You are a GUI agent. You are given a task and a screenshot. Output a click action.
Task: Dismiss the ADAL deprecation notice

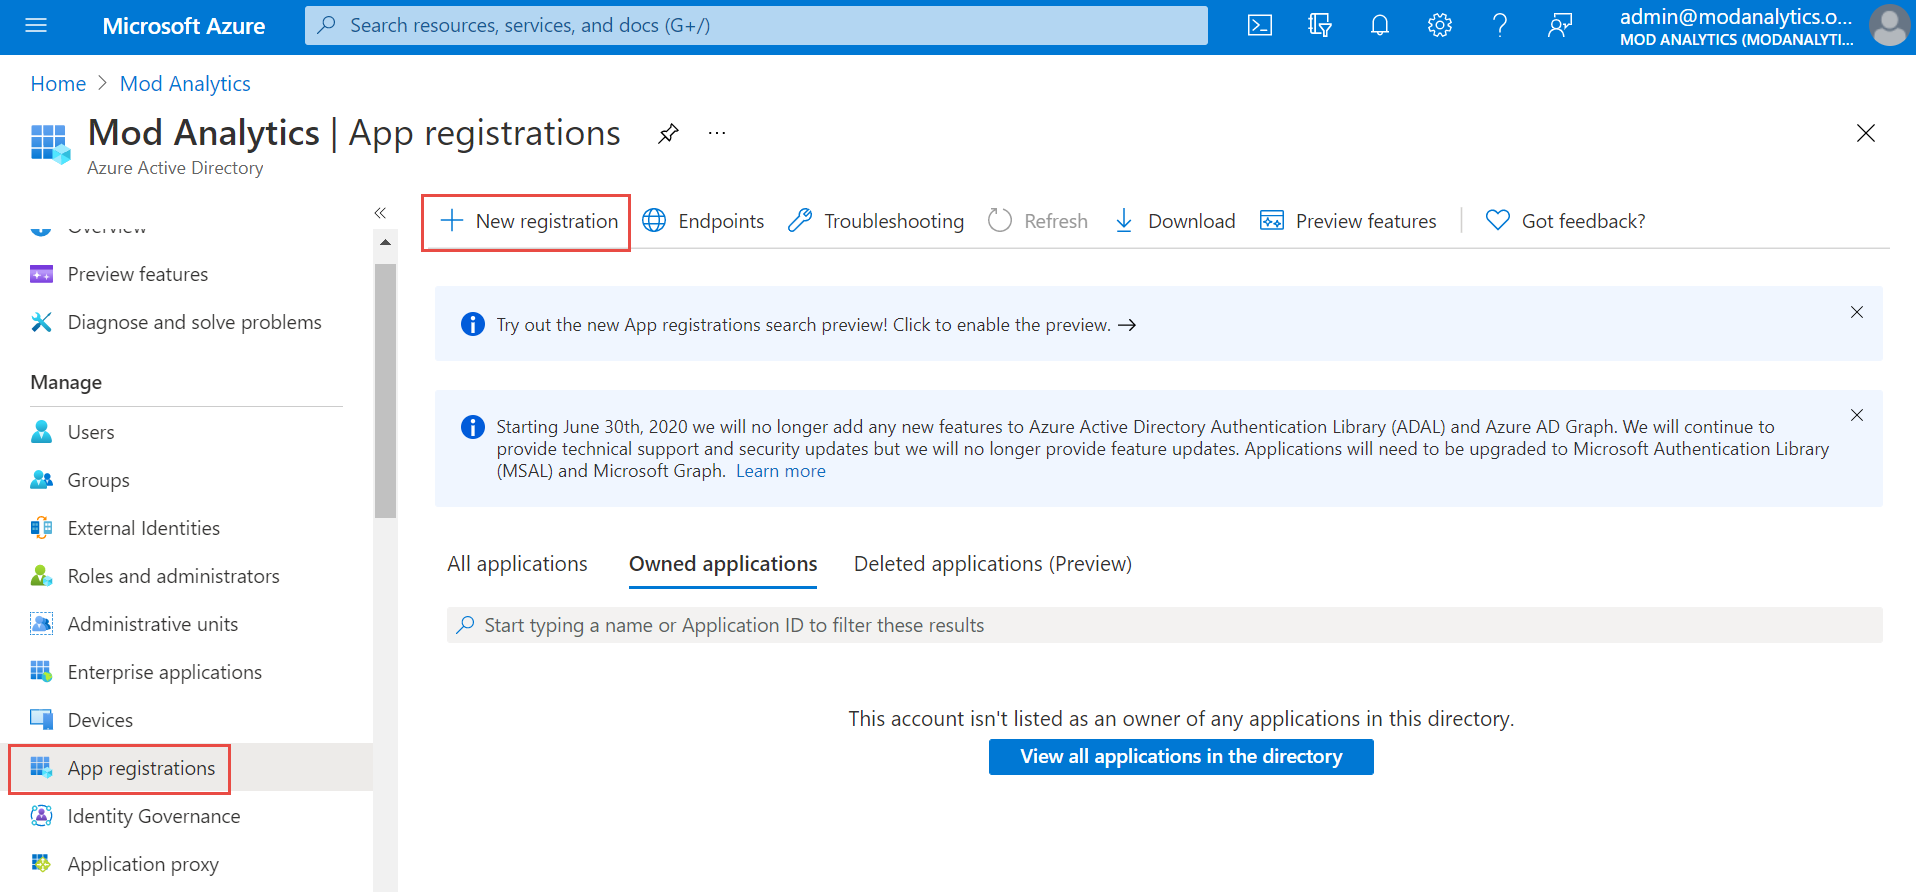[x=1857, y=415]
